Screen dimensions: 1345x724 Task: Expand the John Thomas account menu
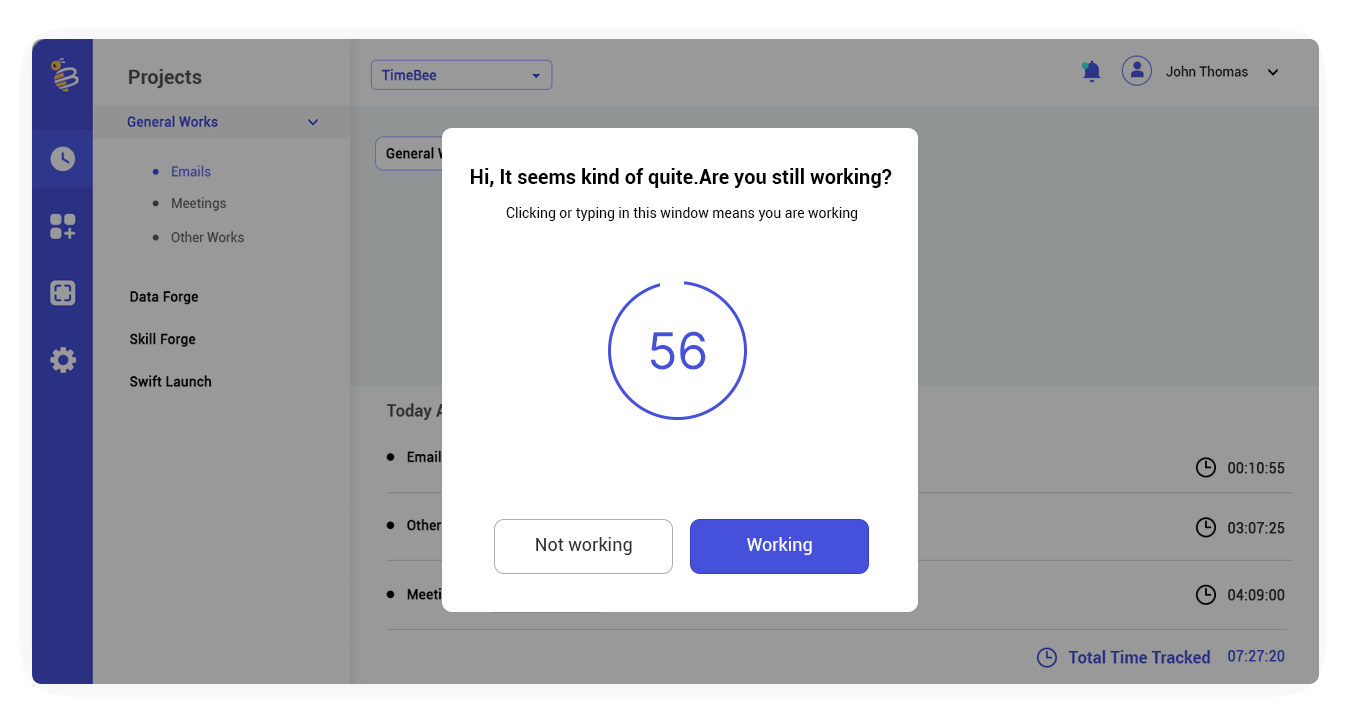(x=1272, y=71)
